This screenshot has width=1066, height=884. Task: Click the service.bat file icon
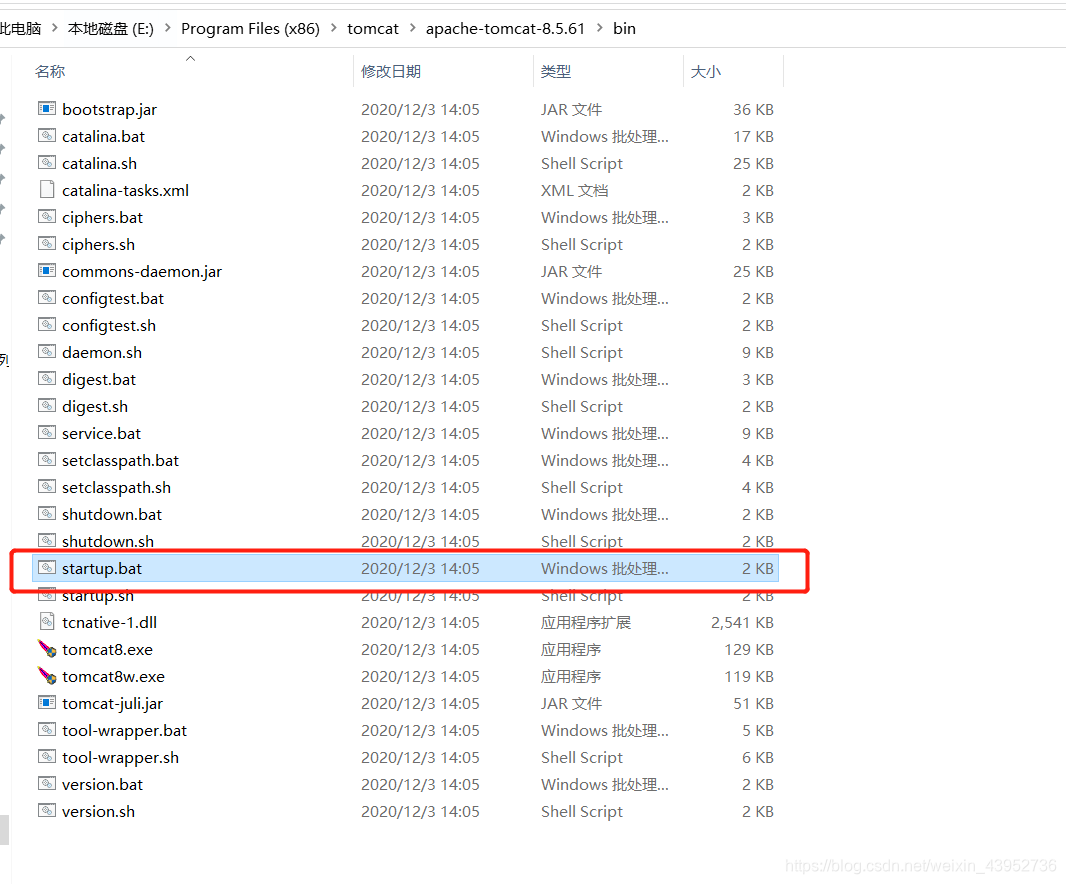(x=47, y=432)
